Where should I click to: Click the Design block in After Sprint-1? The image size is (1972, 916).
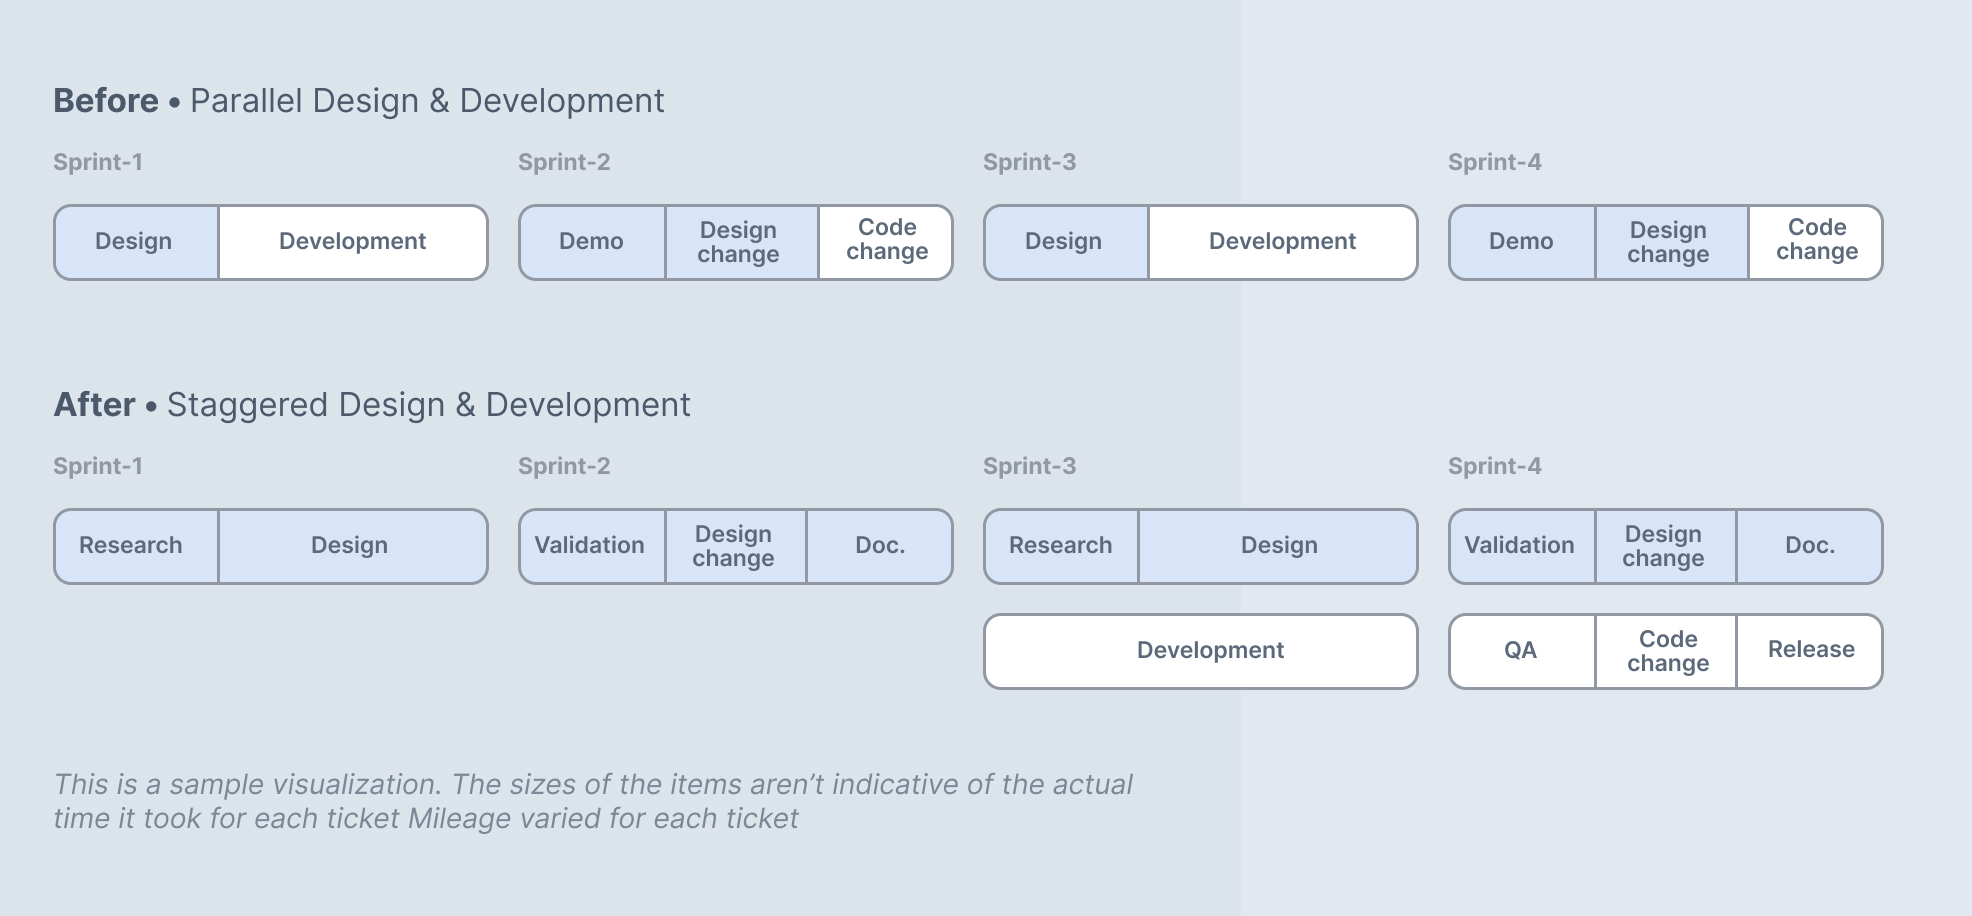click(353, 546)
